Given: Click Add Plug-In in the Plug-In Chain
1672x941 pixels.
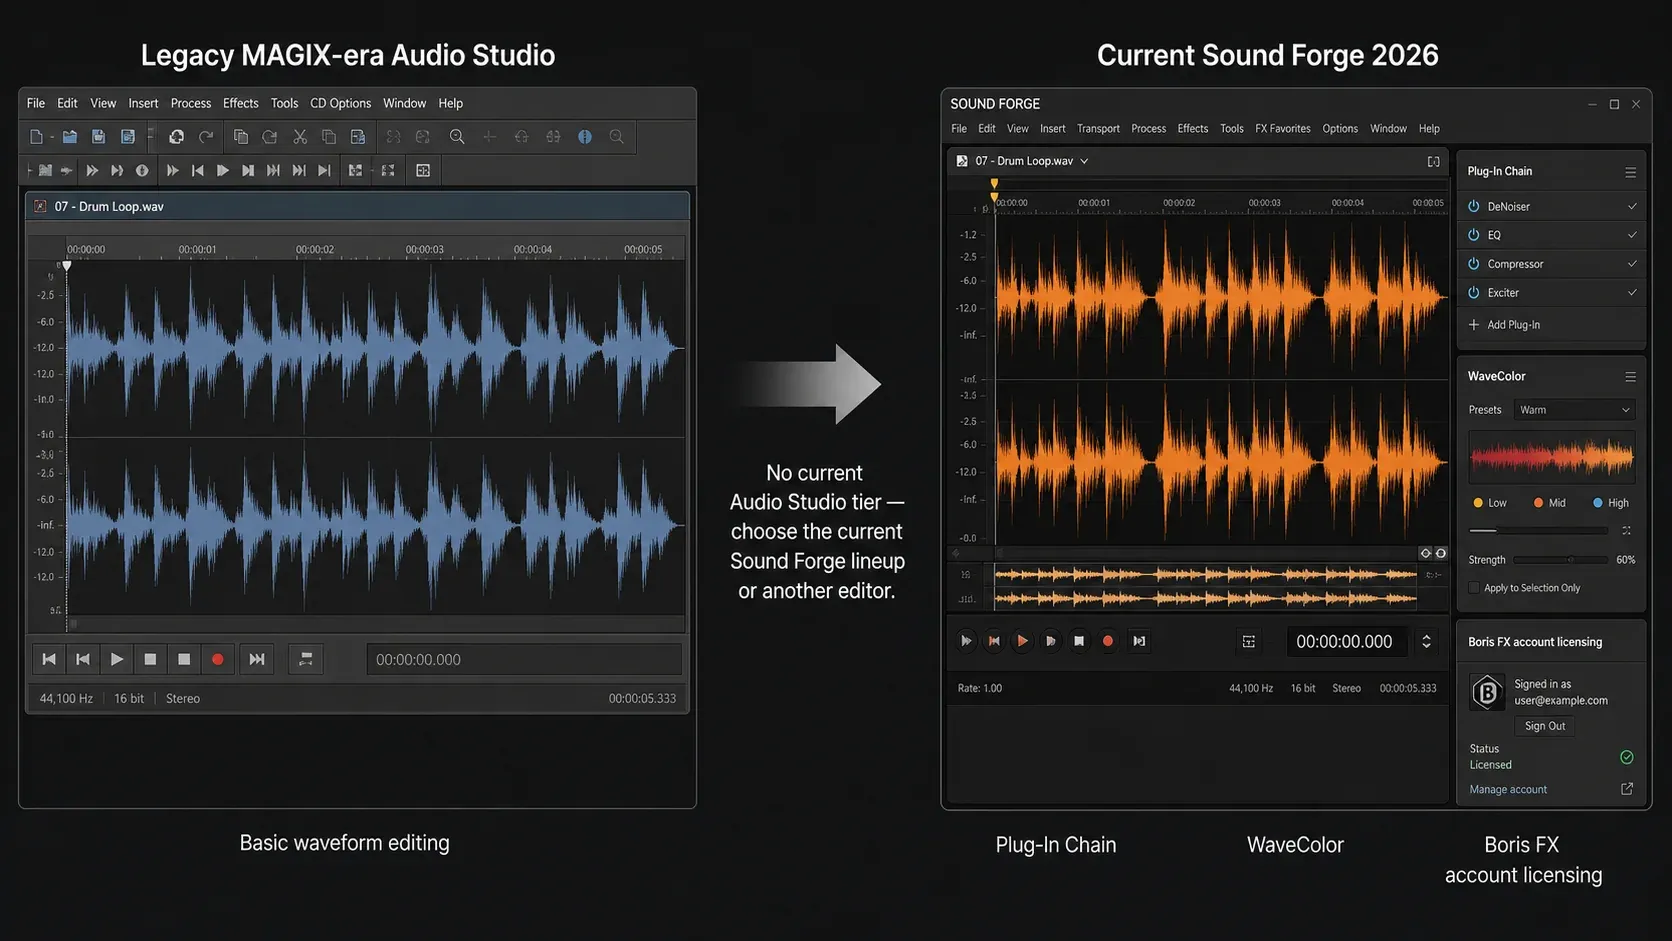Looking at the screenshot, I should 1503,325.
